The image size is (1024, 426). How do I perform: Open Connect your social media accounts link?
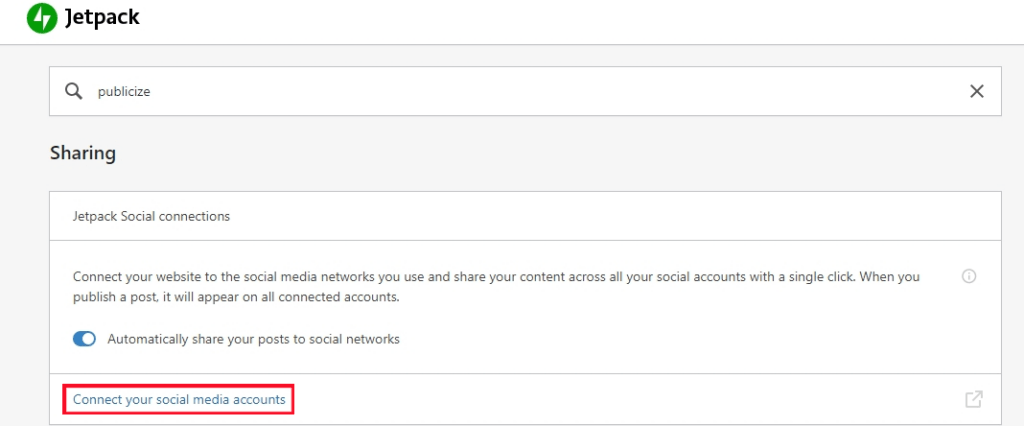tap(179, 399)
